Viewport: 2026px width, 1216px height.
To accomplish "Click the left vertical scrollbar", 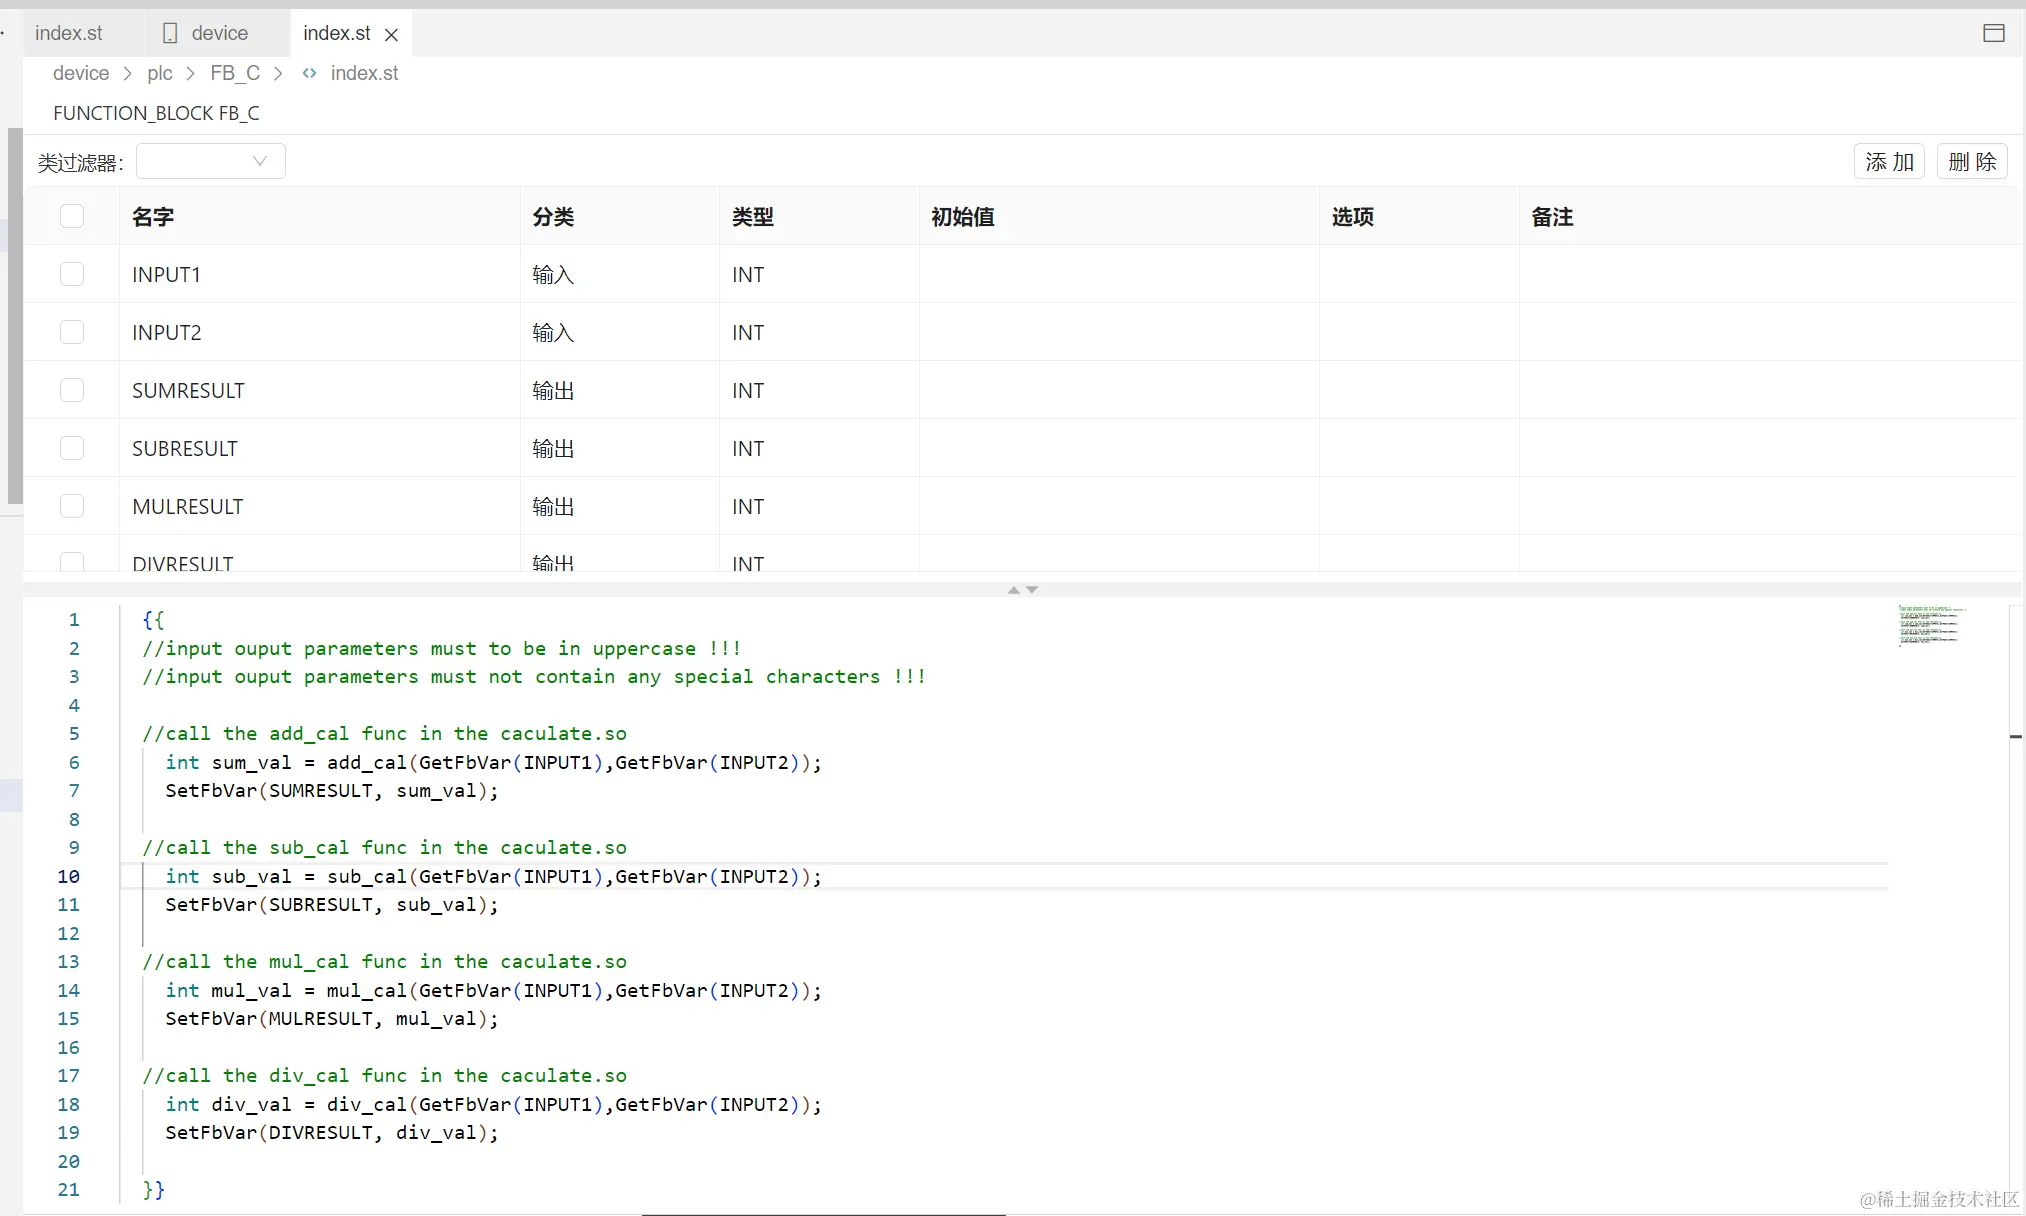I will pos(14,315).
